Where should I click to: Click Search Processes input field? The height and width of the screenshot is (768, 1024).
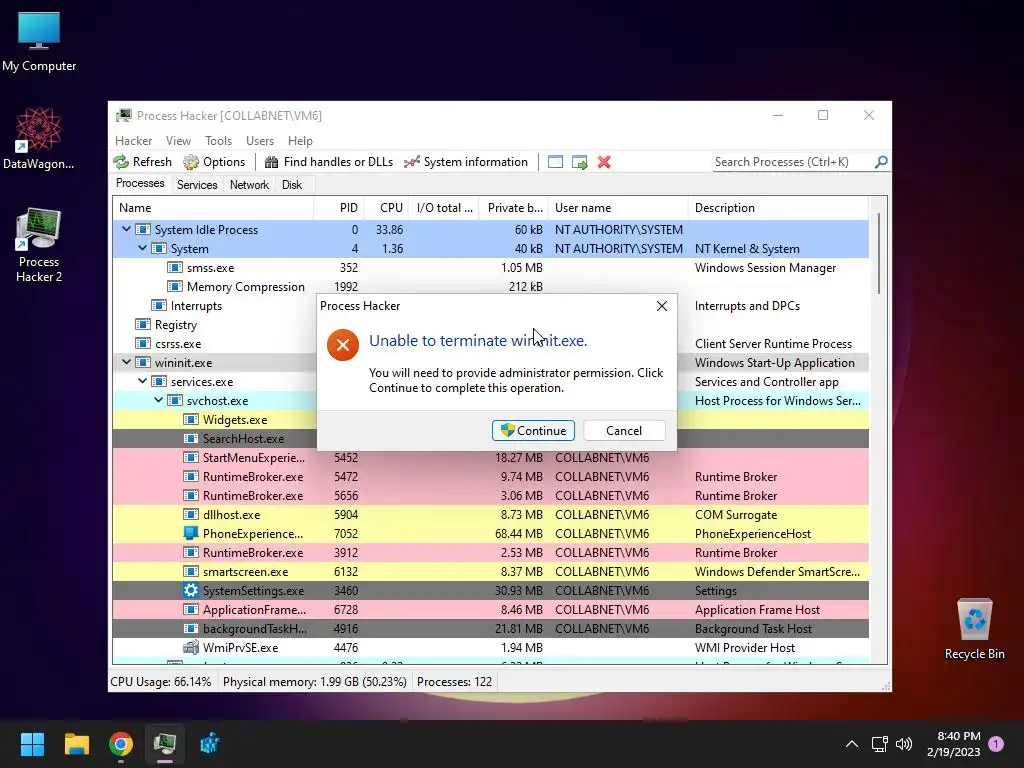[792, 161]
